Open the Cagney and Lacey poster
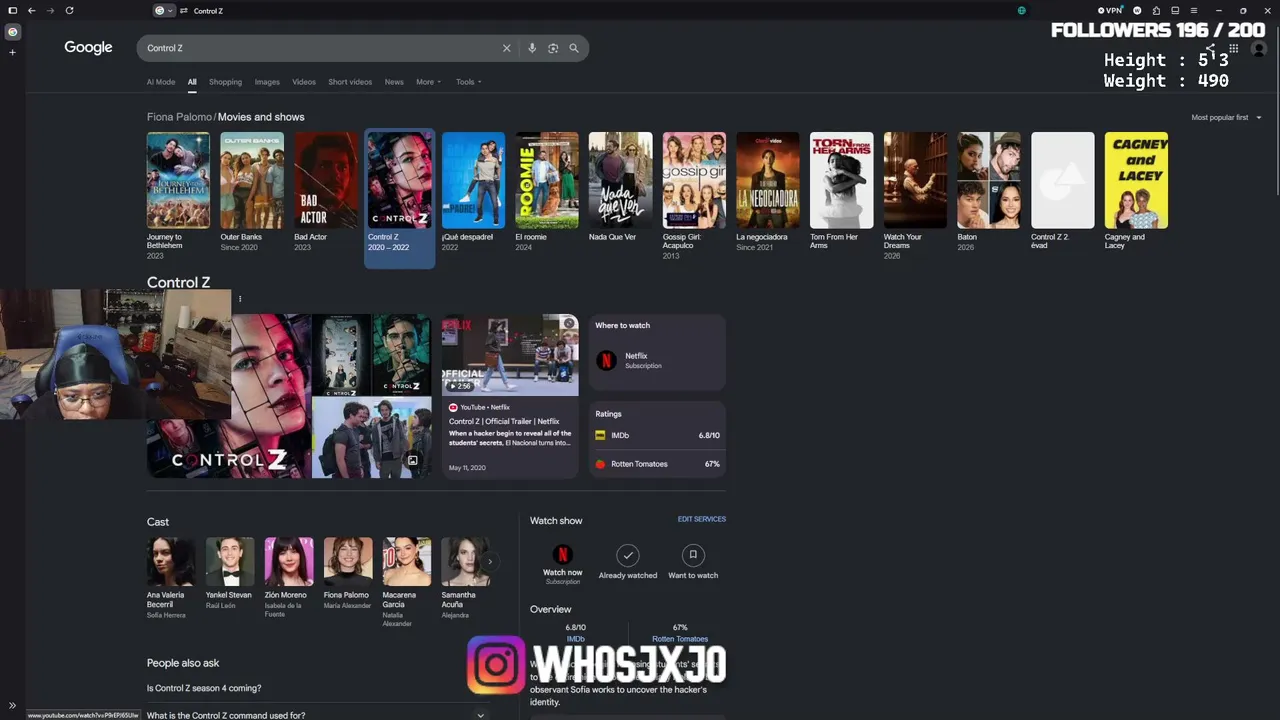This screenshot has height=720, width=1280. click(1136, 180)
